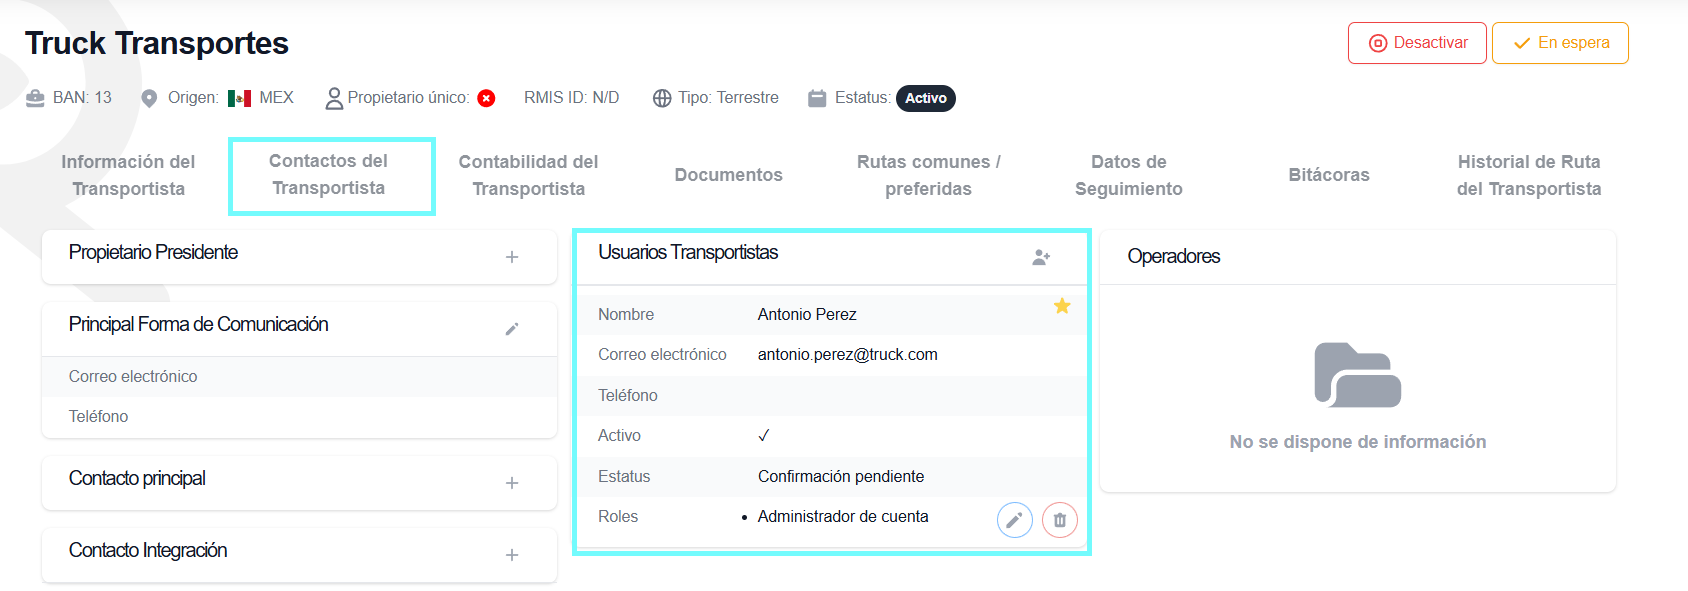Add Contacto principal with plus icon
Screen dimensions: 1688x591
(x=512, y=483)
